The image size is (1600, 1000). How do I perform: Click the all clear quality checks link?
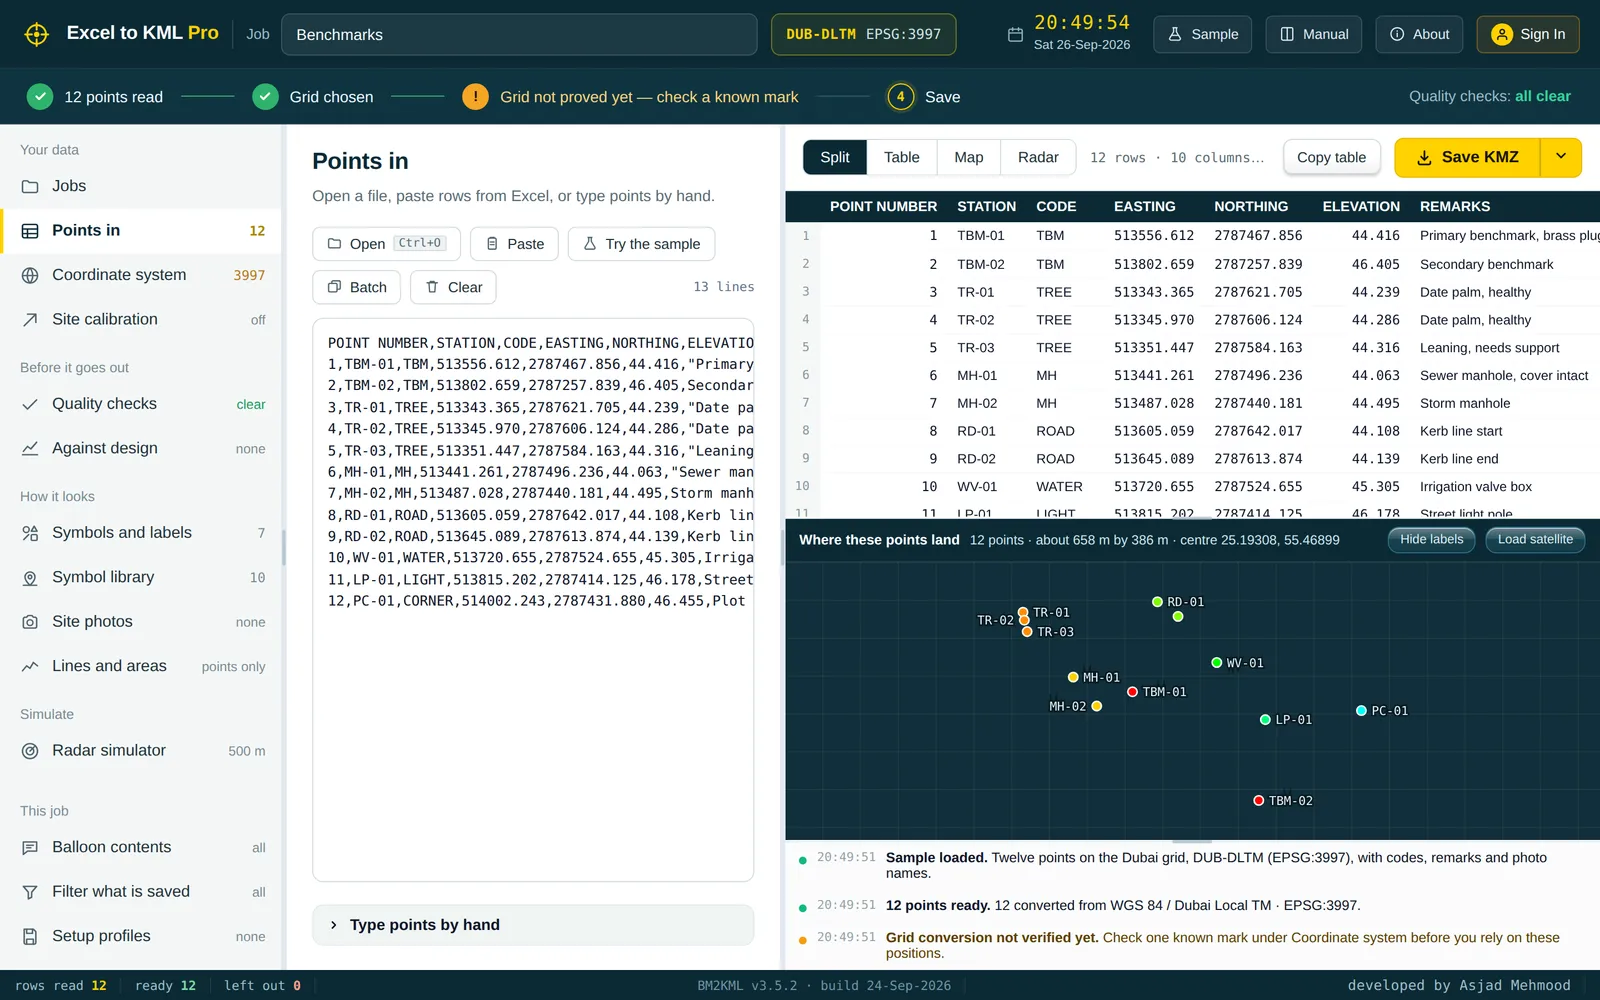pyautogui.click(x=1542, y=96)
